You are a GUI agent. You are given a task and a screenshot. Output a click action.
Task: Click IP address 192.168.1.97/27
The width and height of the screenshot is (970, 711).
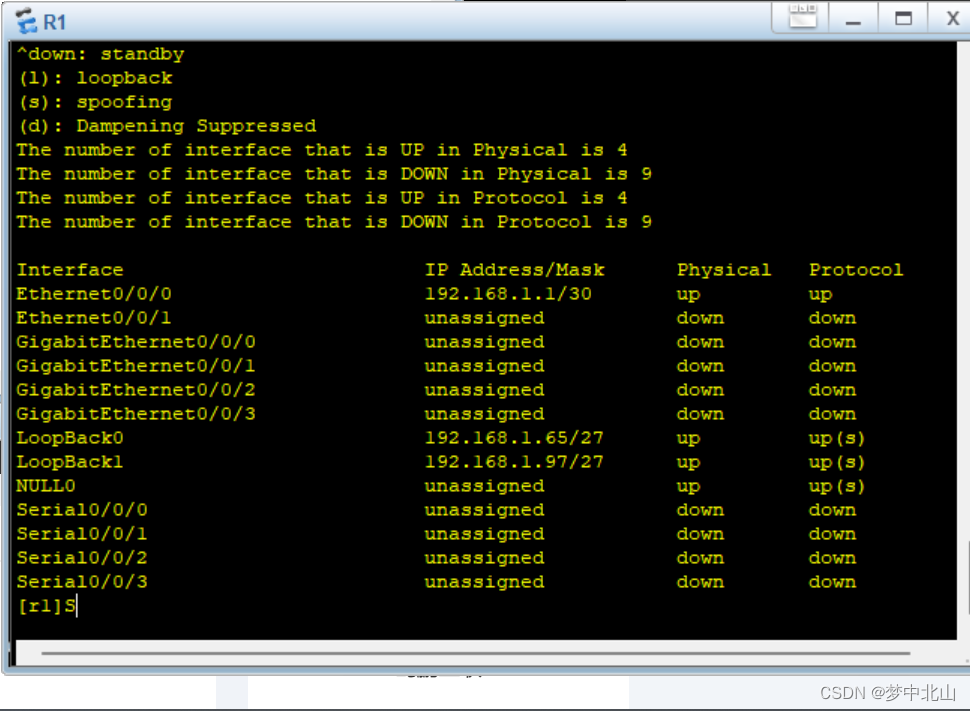(x=514, y=462)
